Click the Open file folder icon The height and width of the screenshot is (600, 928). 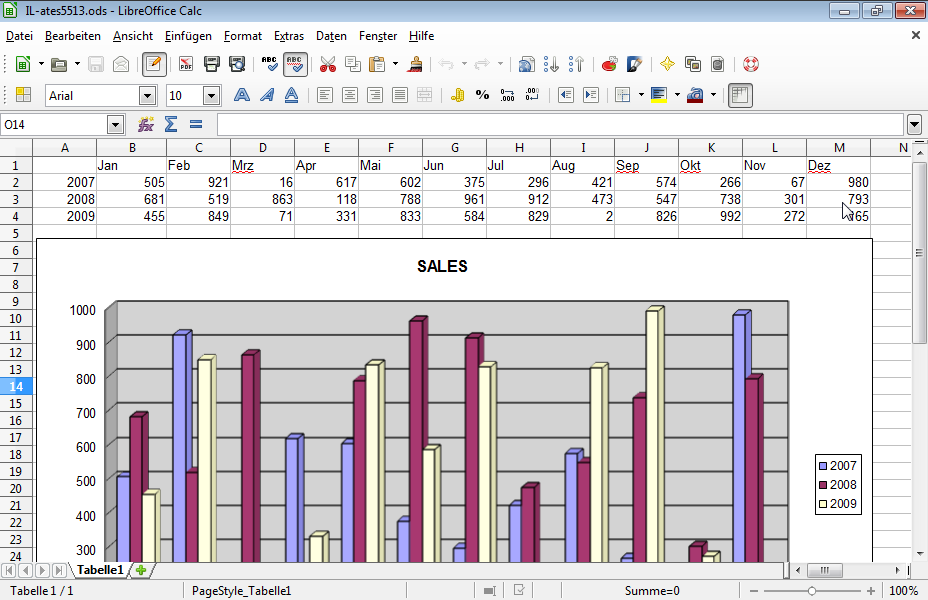coord(59,64)
